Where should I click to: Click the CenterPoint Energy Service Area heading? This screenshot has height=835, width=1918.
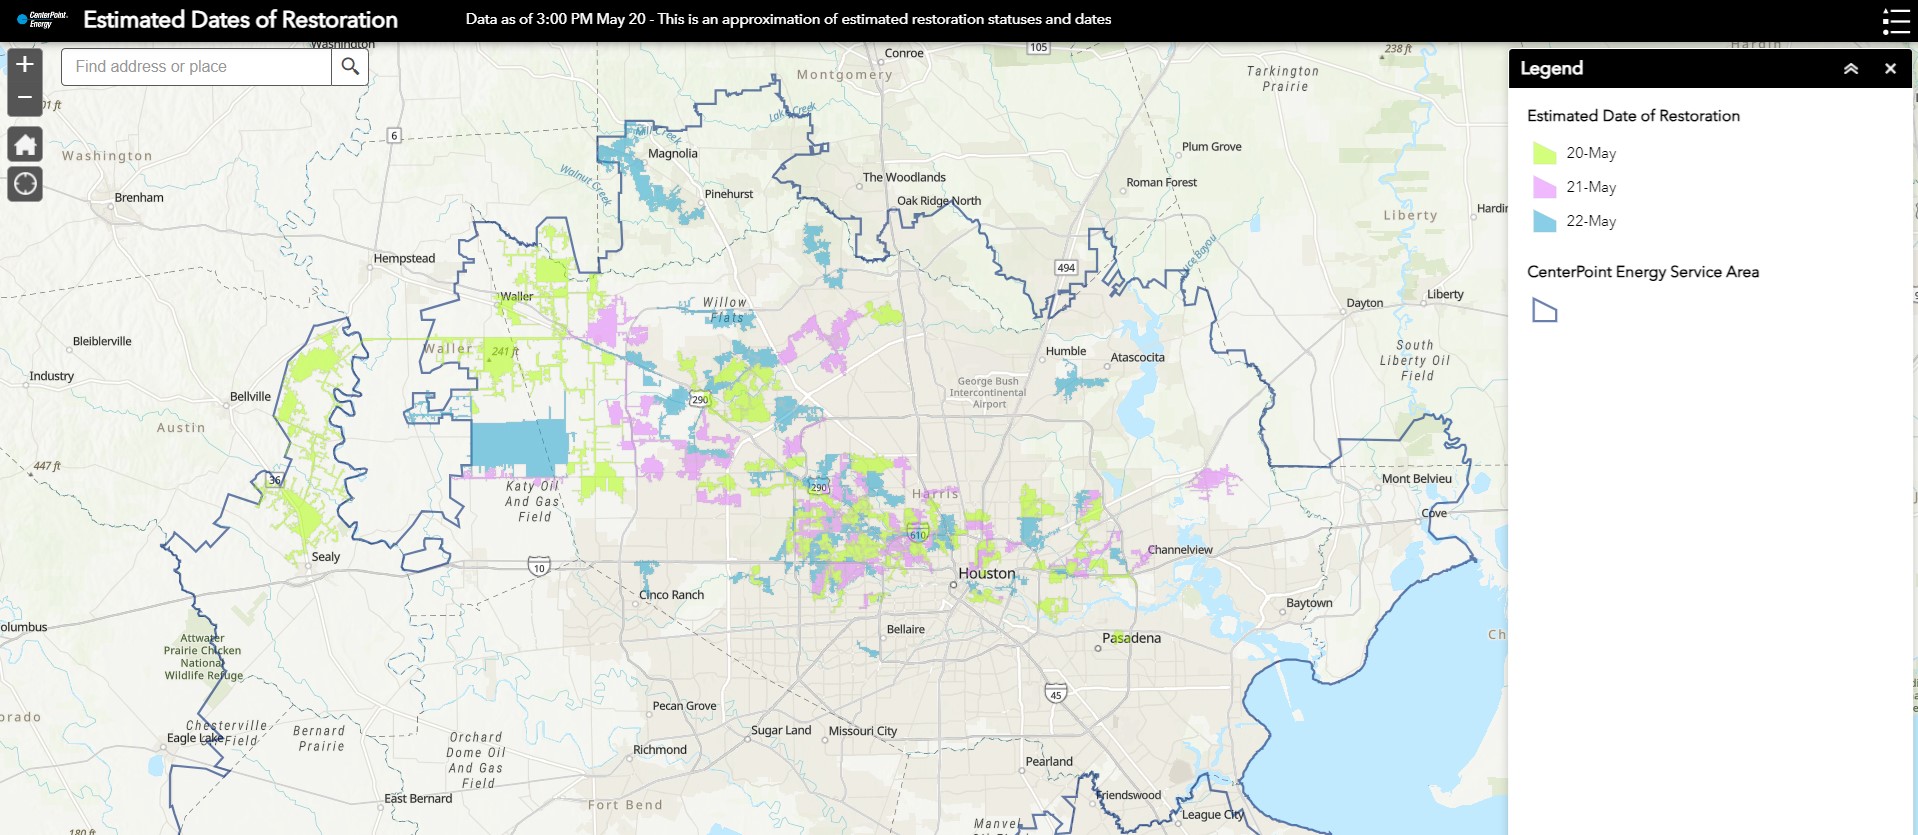tap(1643, 271)
